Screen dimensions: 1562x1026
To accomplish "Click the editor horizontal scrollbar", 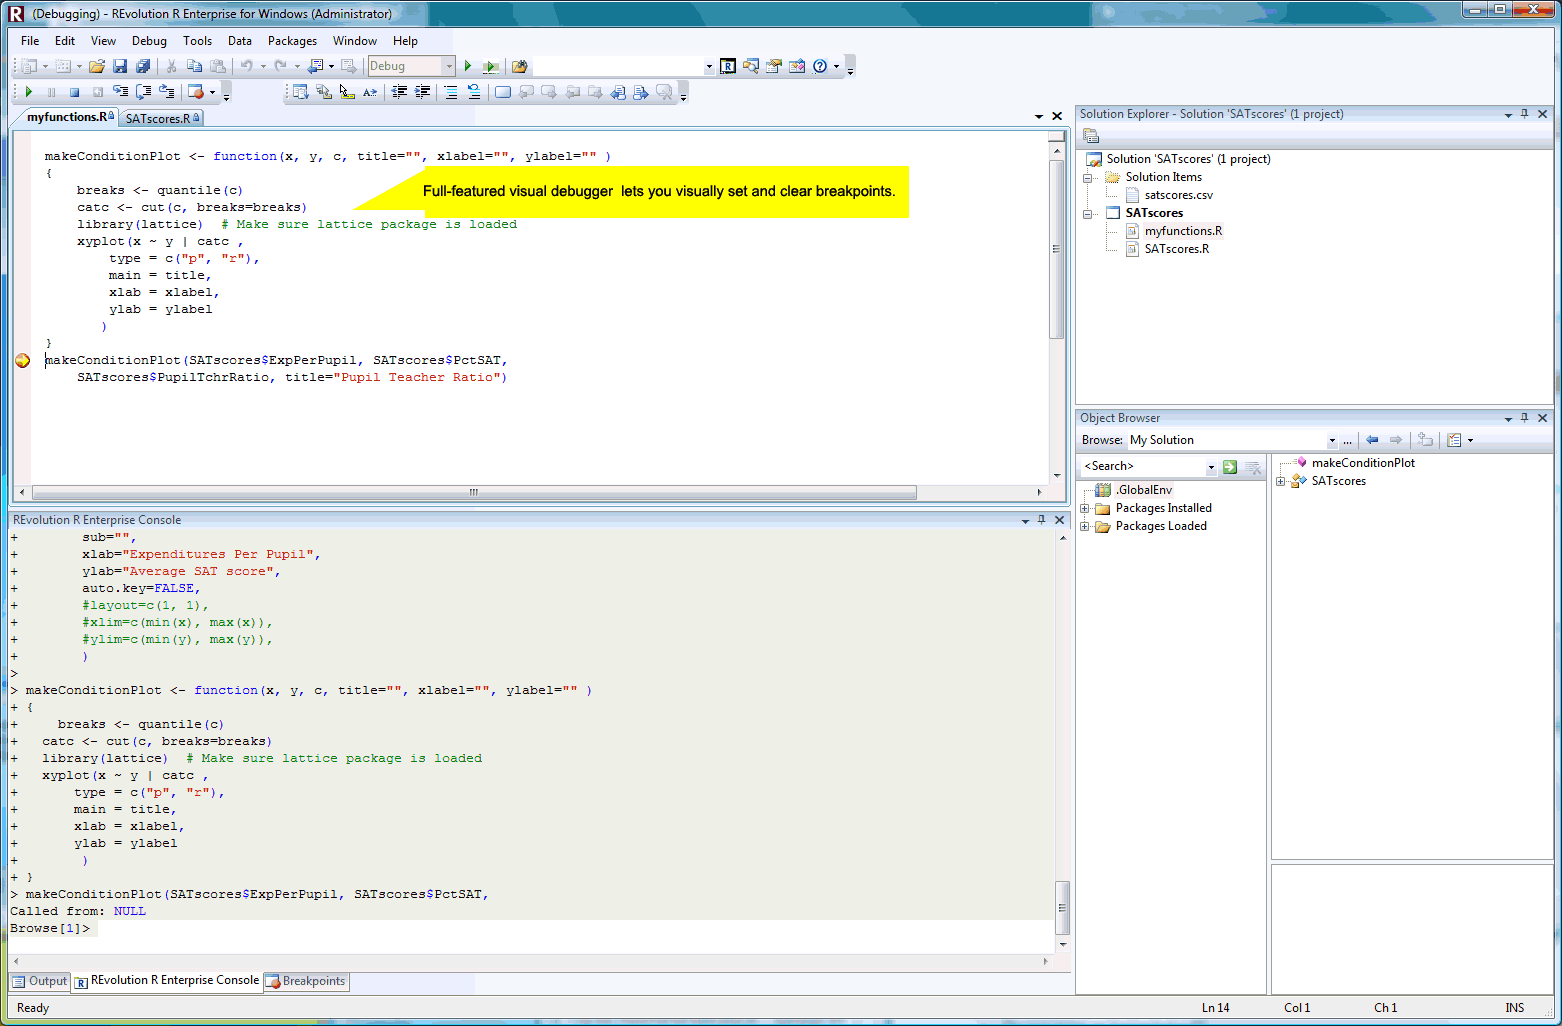I will click(474, 493).
